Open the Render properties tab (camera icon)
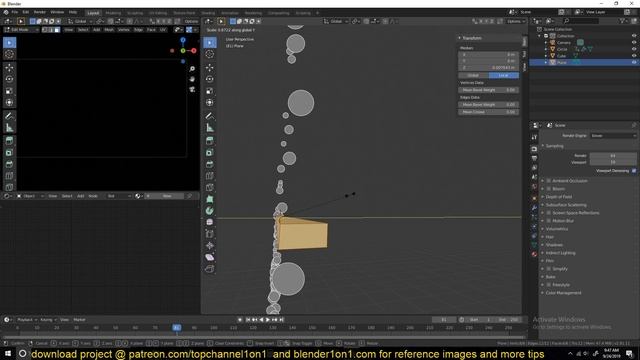Image resolution: width=640 pixels, height=360 pixels. 534,149
